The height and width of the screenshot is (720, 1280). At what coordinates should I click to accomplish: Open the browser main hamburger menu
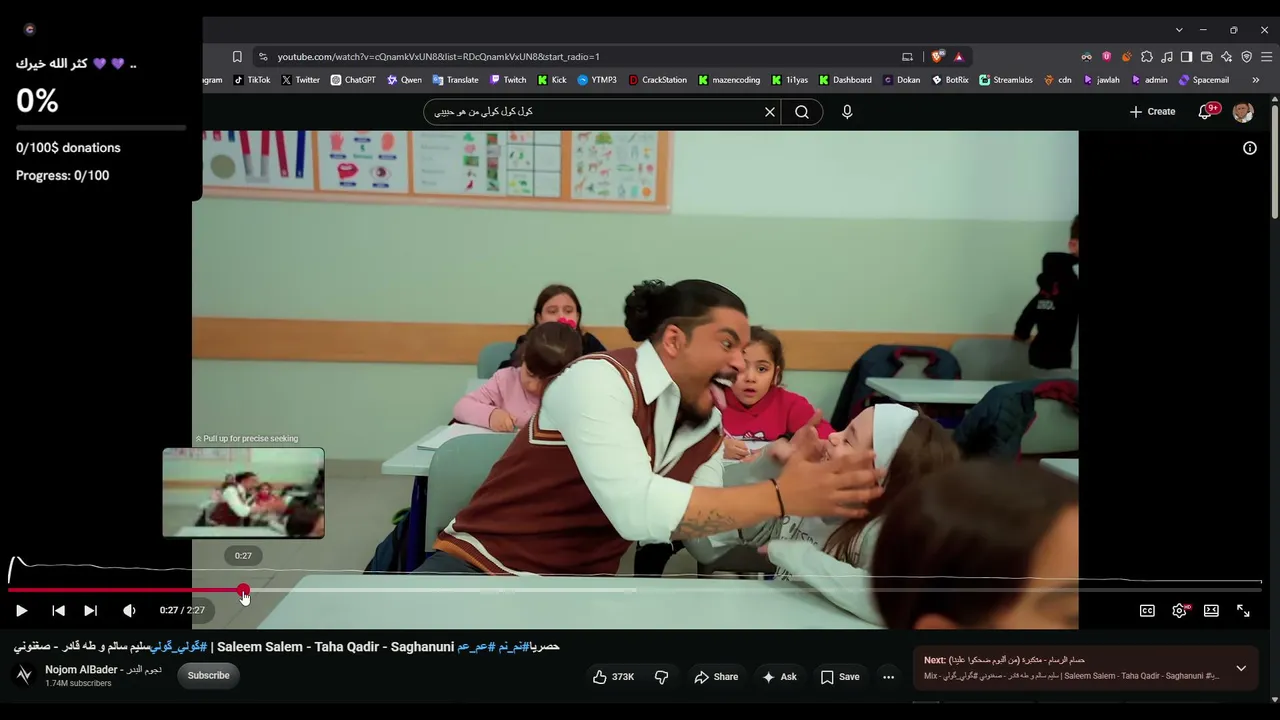click(x=1266, y=57)
